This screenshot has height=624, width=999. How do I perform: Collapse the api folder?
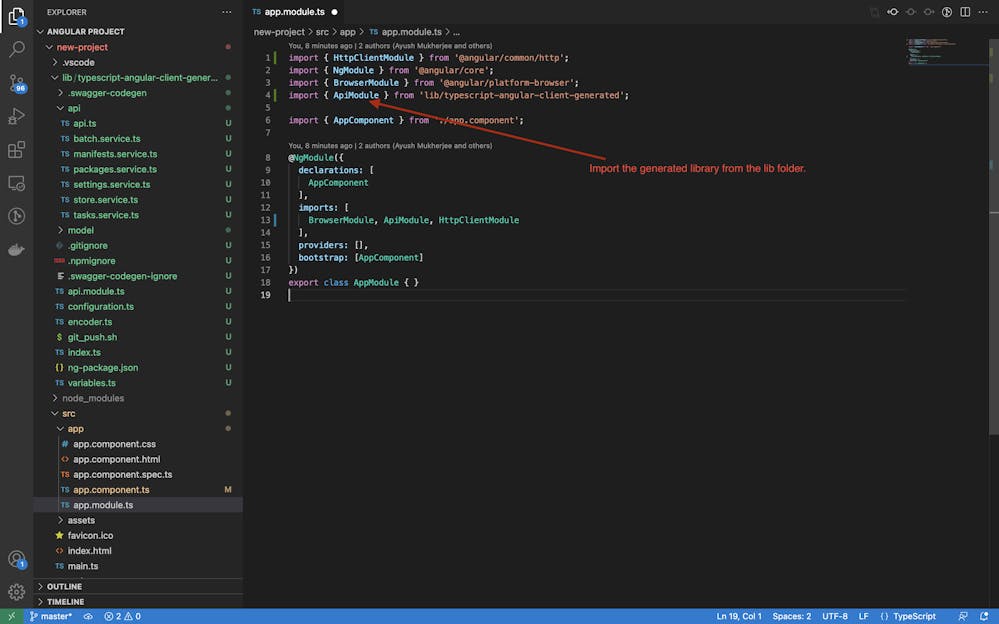73,108
